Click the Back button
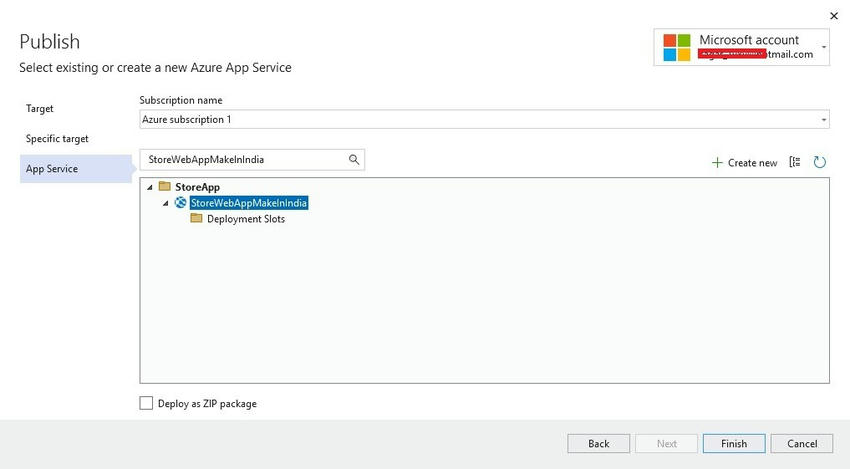 point(598,444)
